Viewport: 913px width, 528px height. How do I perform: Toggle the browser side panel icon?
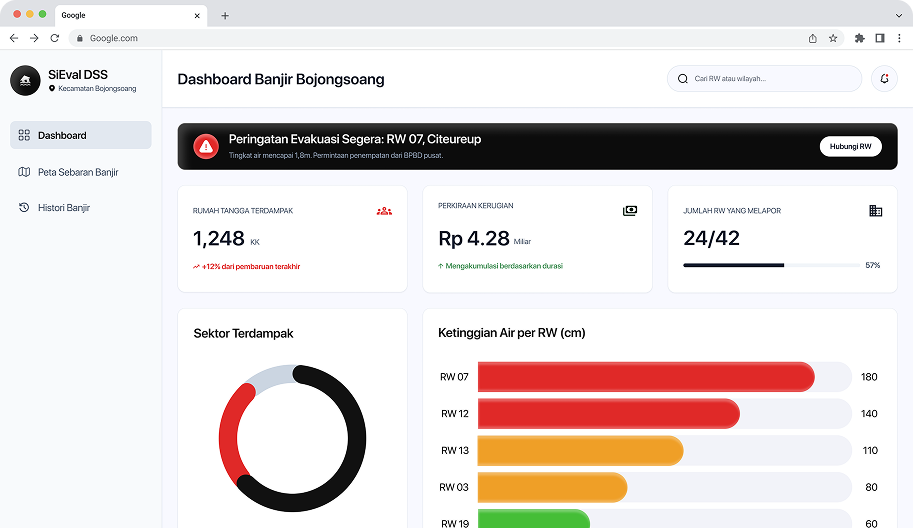coord(880,38)
